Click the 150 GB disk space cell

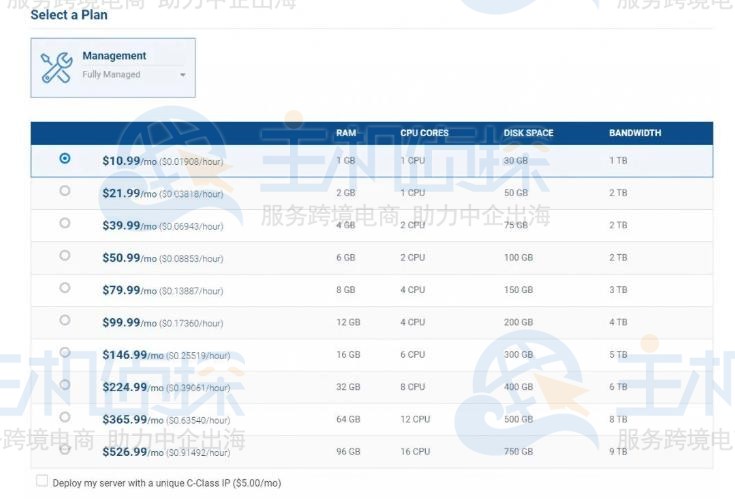coord(518,290)
